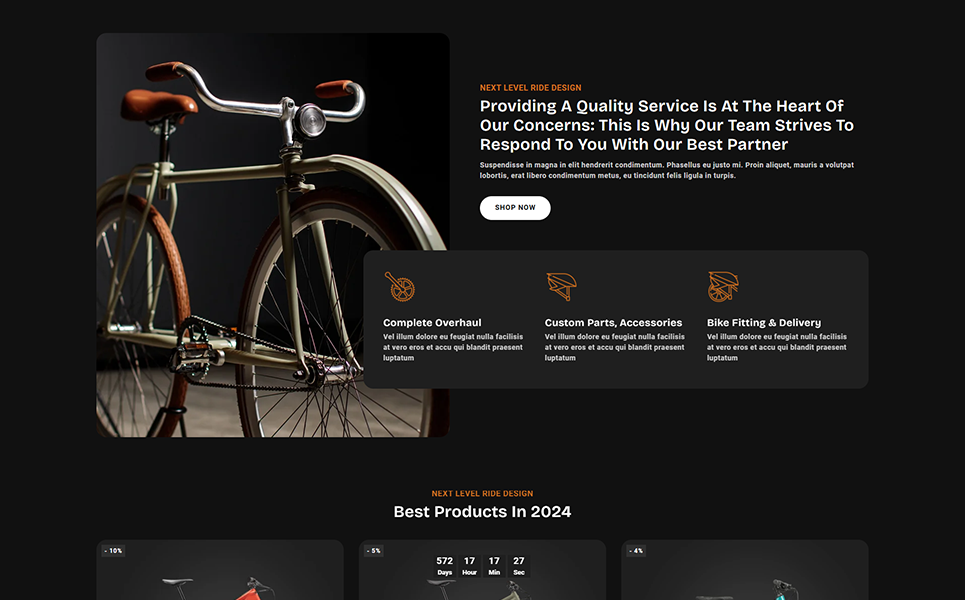Click the -10% discount badge
The height and width of the screenshot is (600, 965).
coord(114,551)
